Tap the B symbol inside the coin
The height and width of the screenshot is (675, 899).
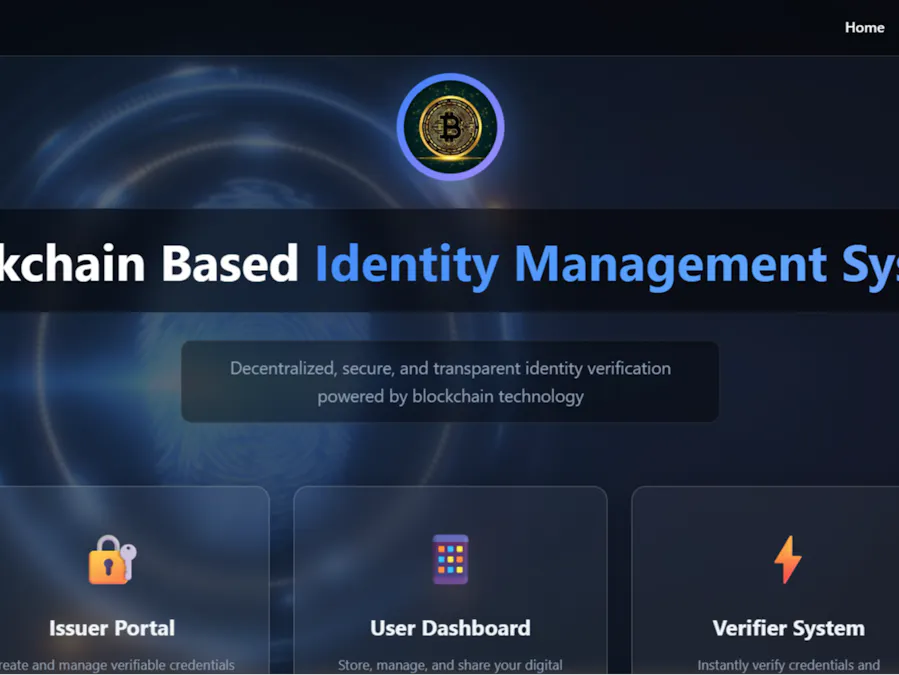pos(450,127)
